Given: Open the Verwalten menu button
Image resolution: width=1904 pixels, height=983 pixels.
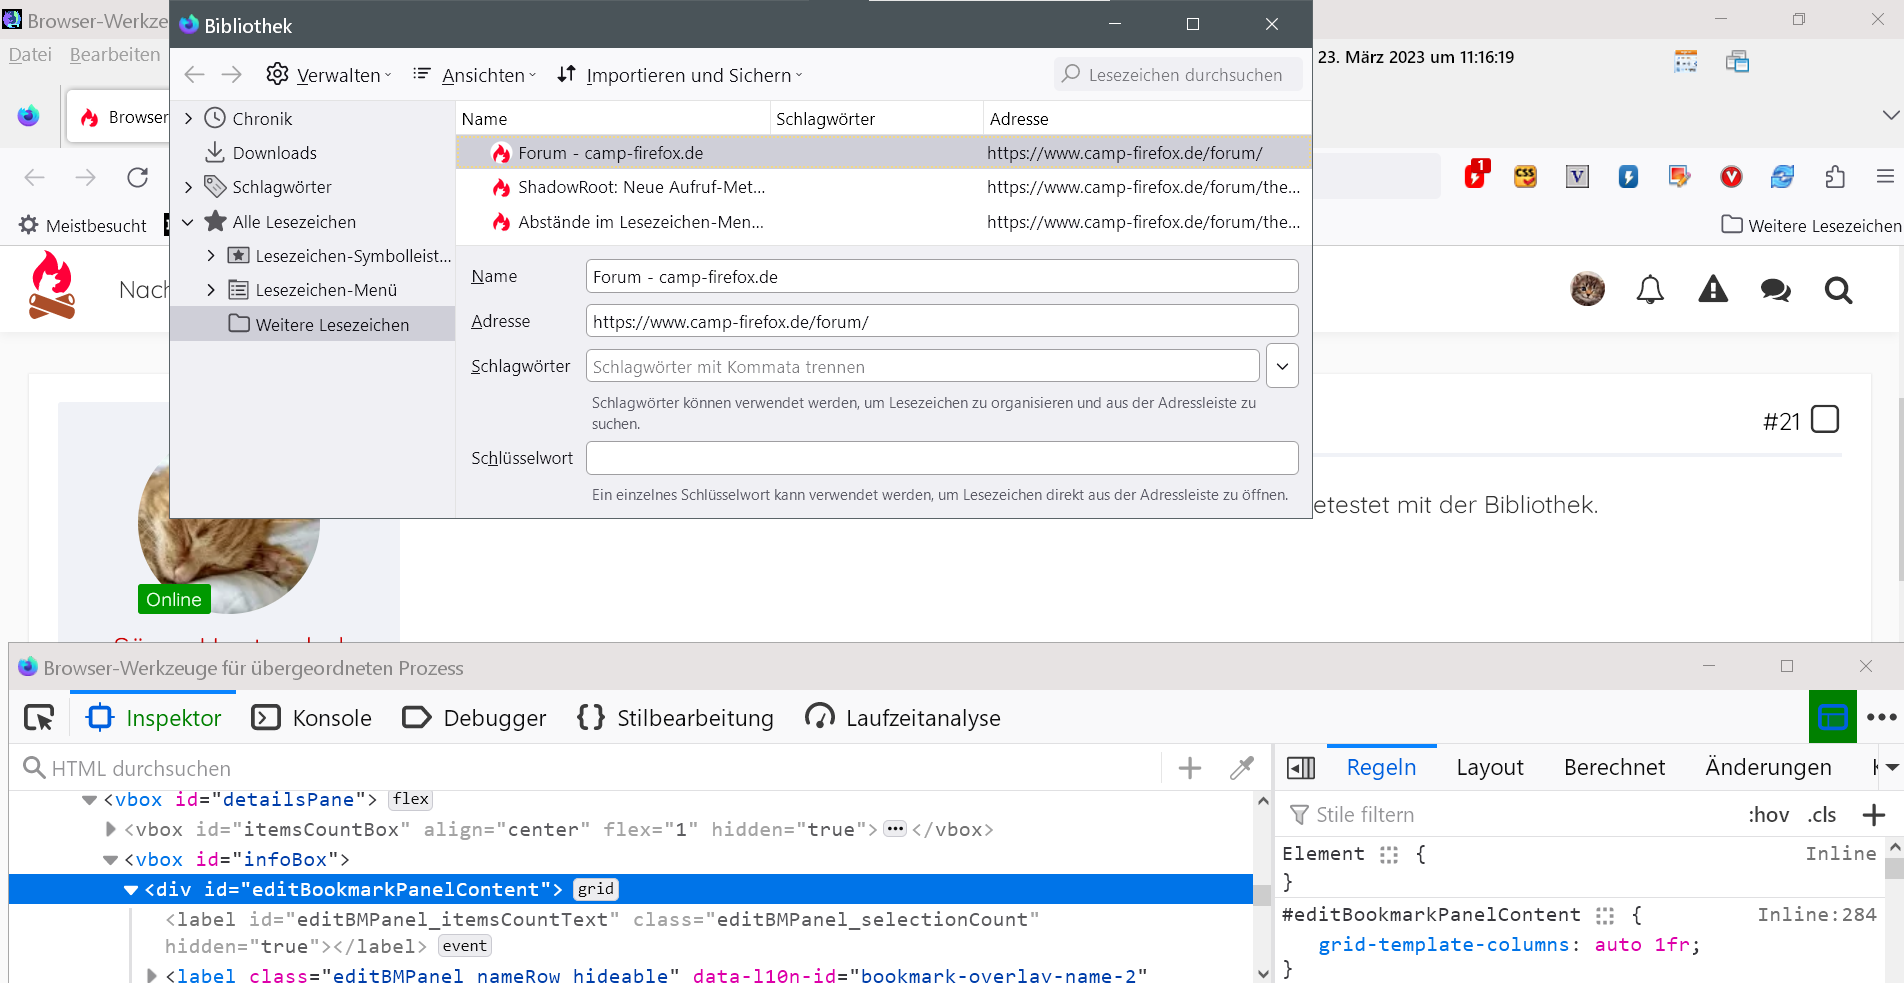Looking at the screenshot, I should coord(328,75).
